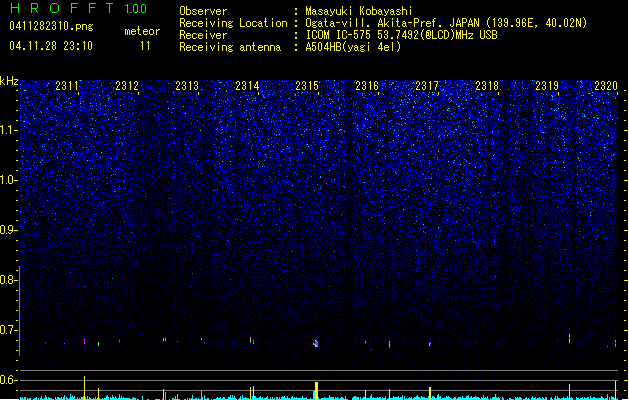This screenshot has height=400, width=629.
Task: Click the 0.7 kHz axis label
Action: [x=8, y=330]
